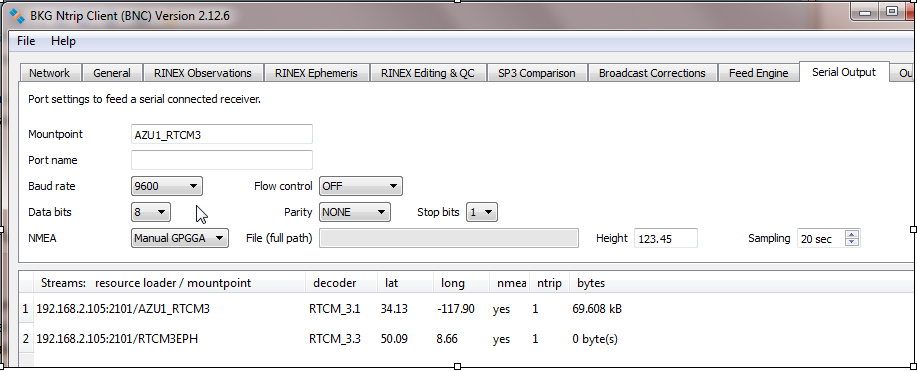917x372 pixels.
Task: Click row header number 2
Action: [x=26, y=339]
